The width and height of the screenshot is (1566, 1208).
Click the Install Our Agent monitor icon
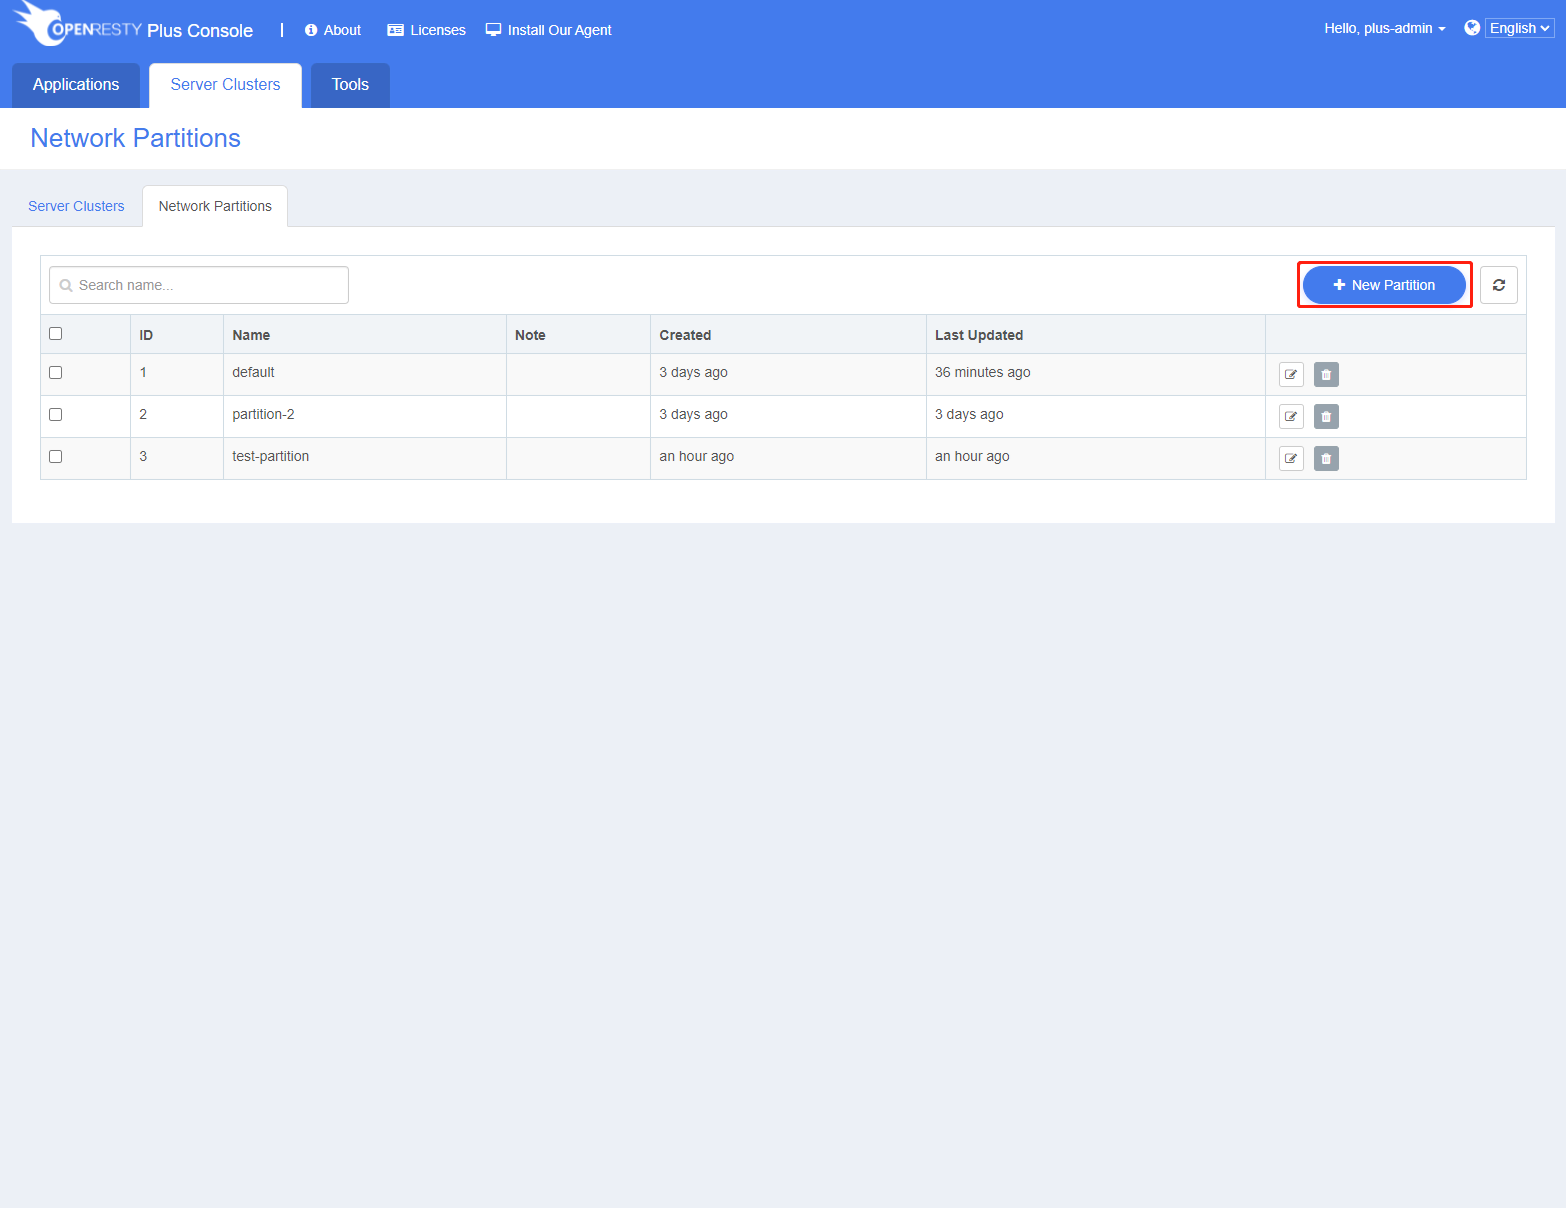tap(493, 30)
